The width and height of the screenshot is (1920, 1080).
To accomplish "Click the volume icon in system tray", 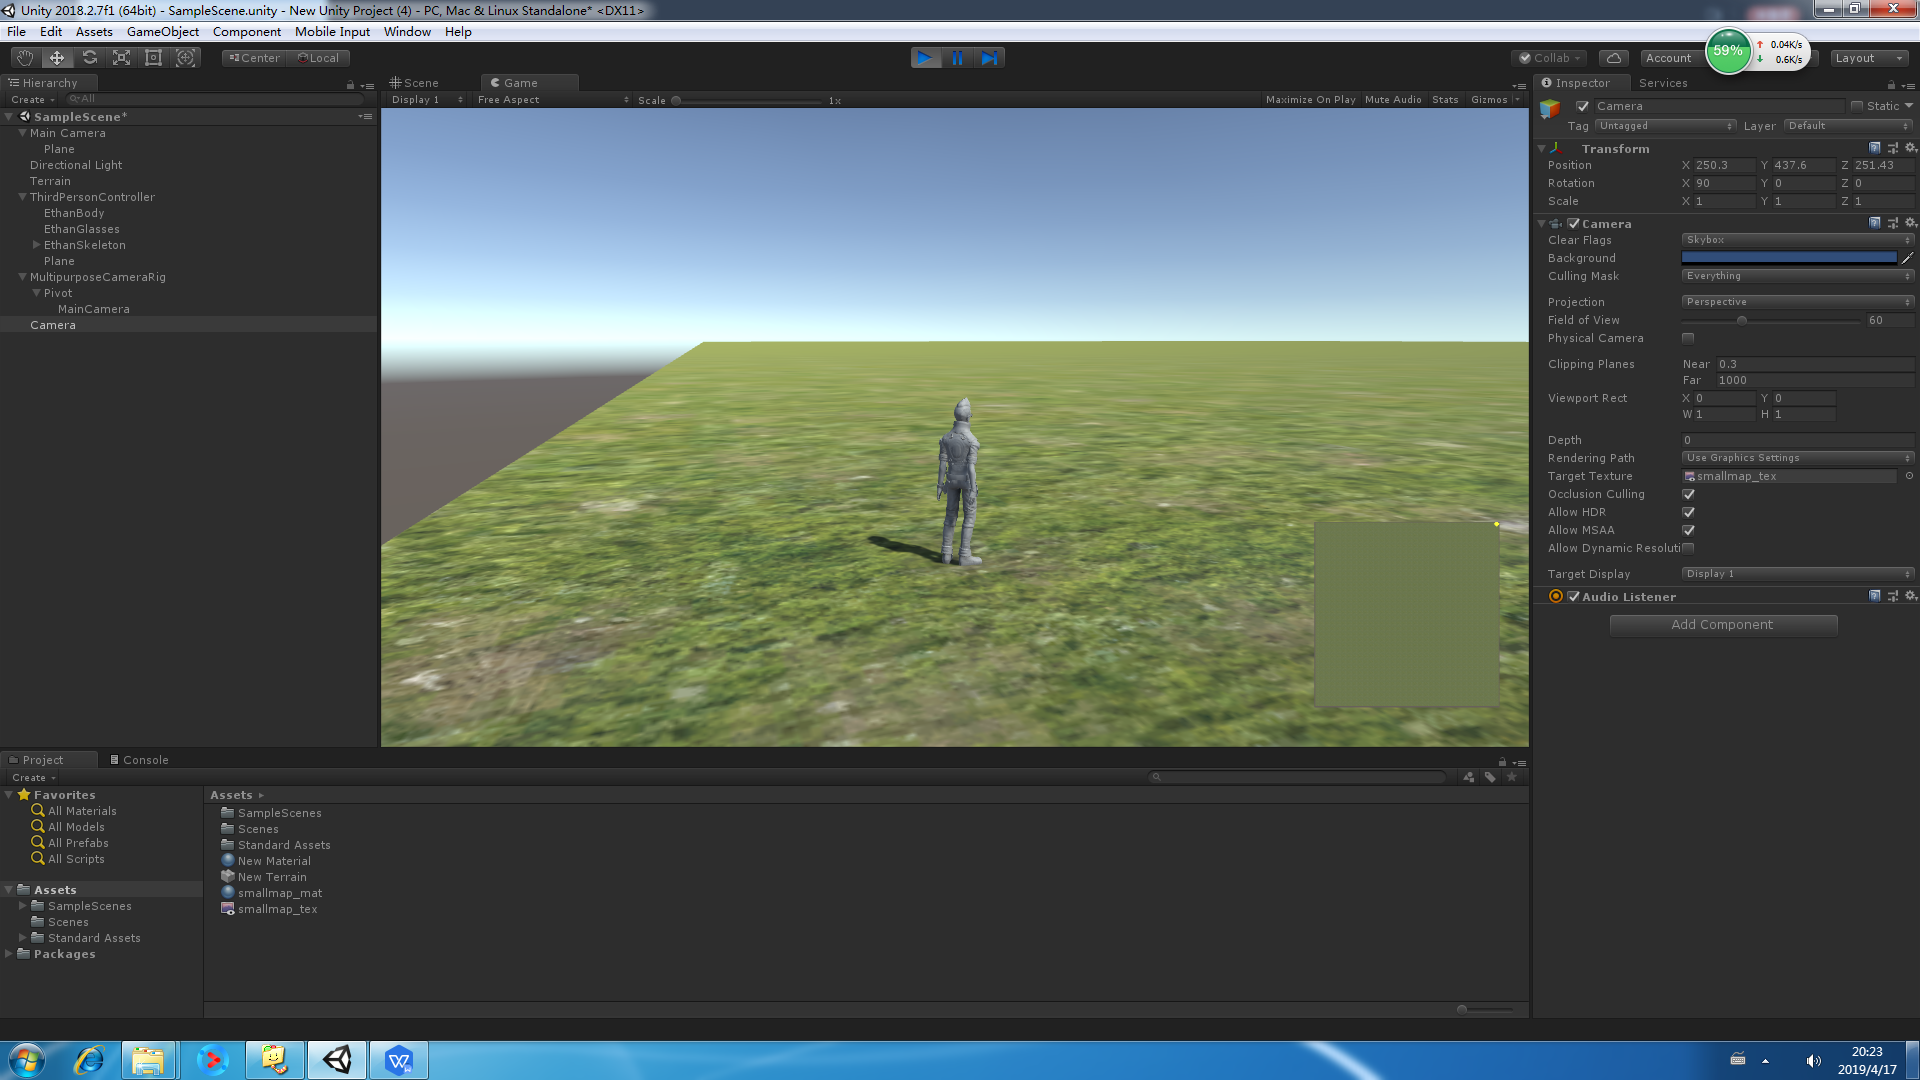I will (x=1813, y=1061).
